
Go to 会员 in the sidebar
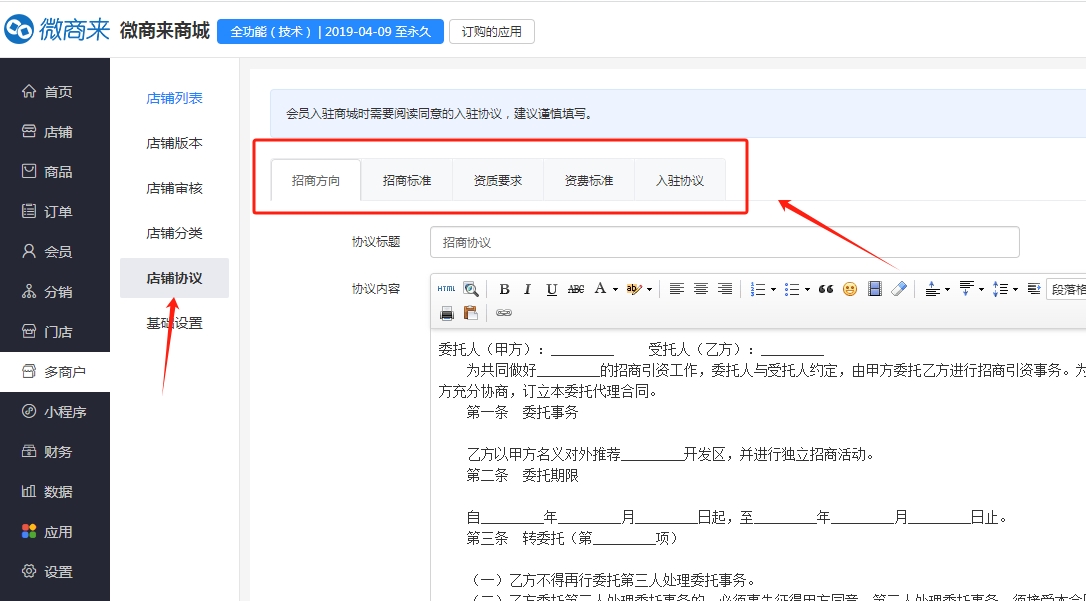(58, 252)
